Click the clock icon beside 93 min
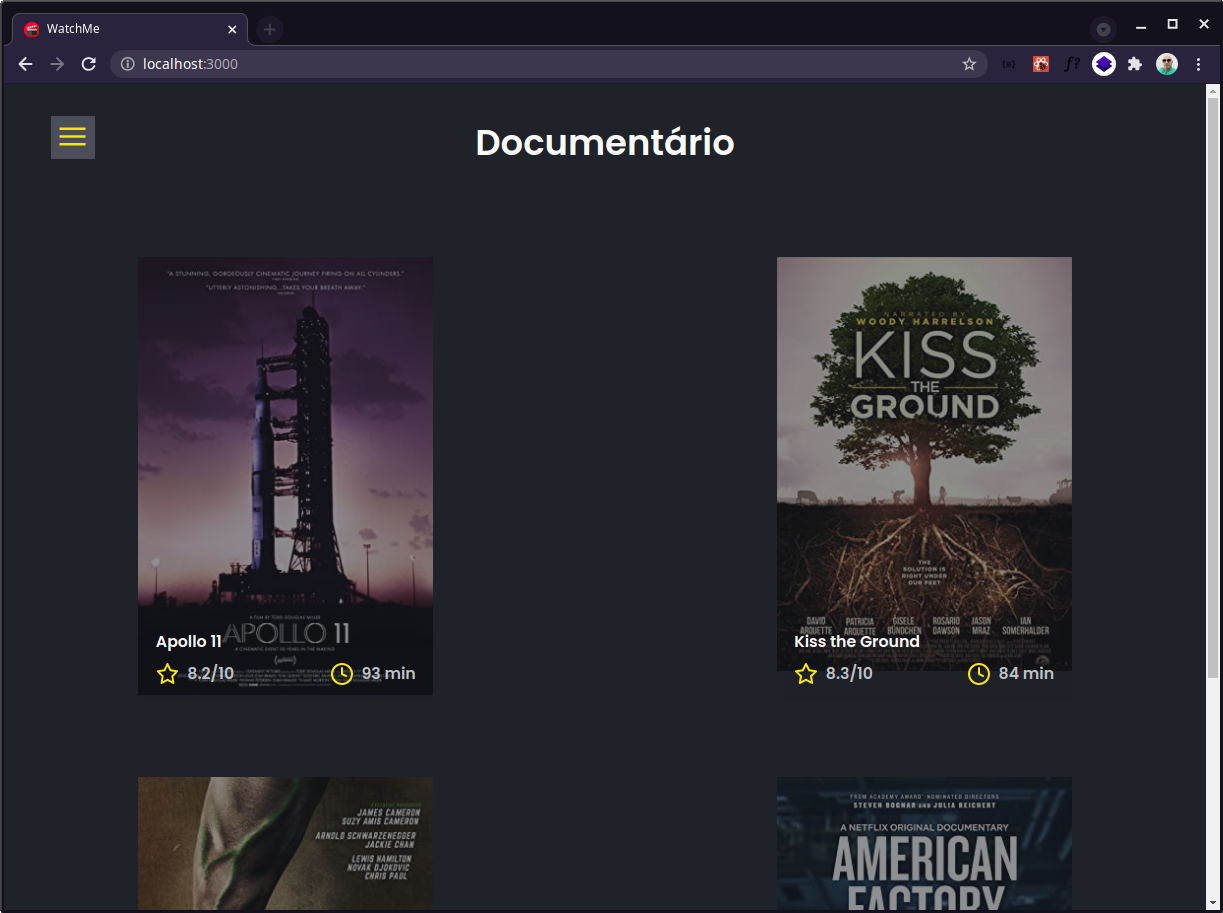The image size is (1223, 913). coord(342,674)
